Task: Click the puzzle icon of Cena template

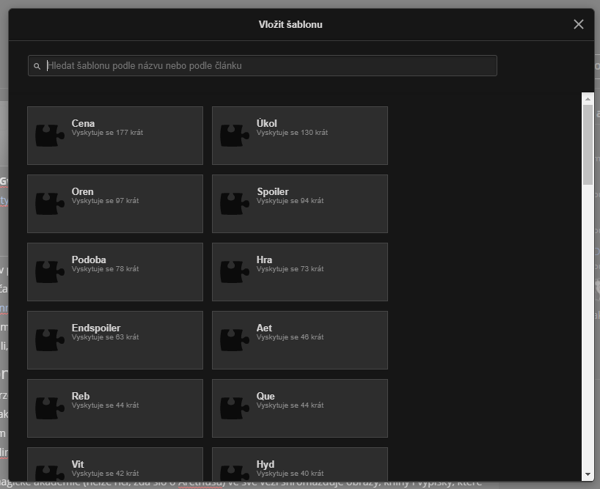Action: [x=50, y=135]
